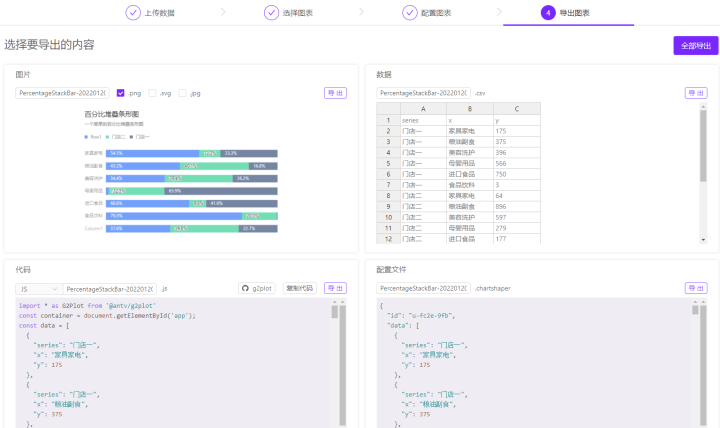720x428 pixels.
Task: Uncheck the .png format checkbox
Action: 120,93
